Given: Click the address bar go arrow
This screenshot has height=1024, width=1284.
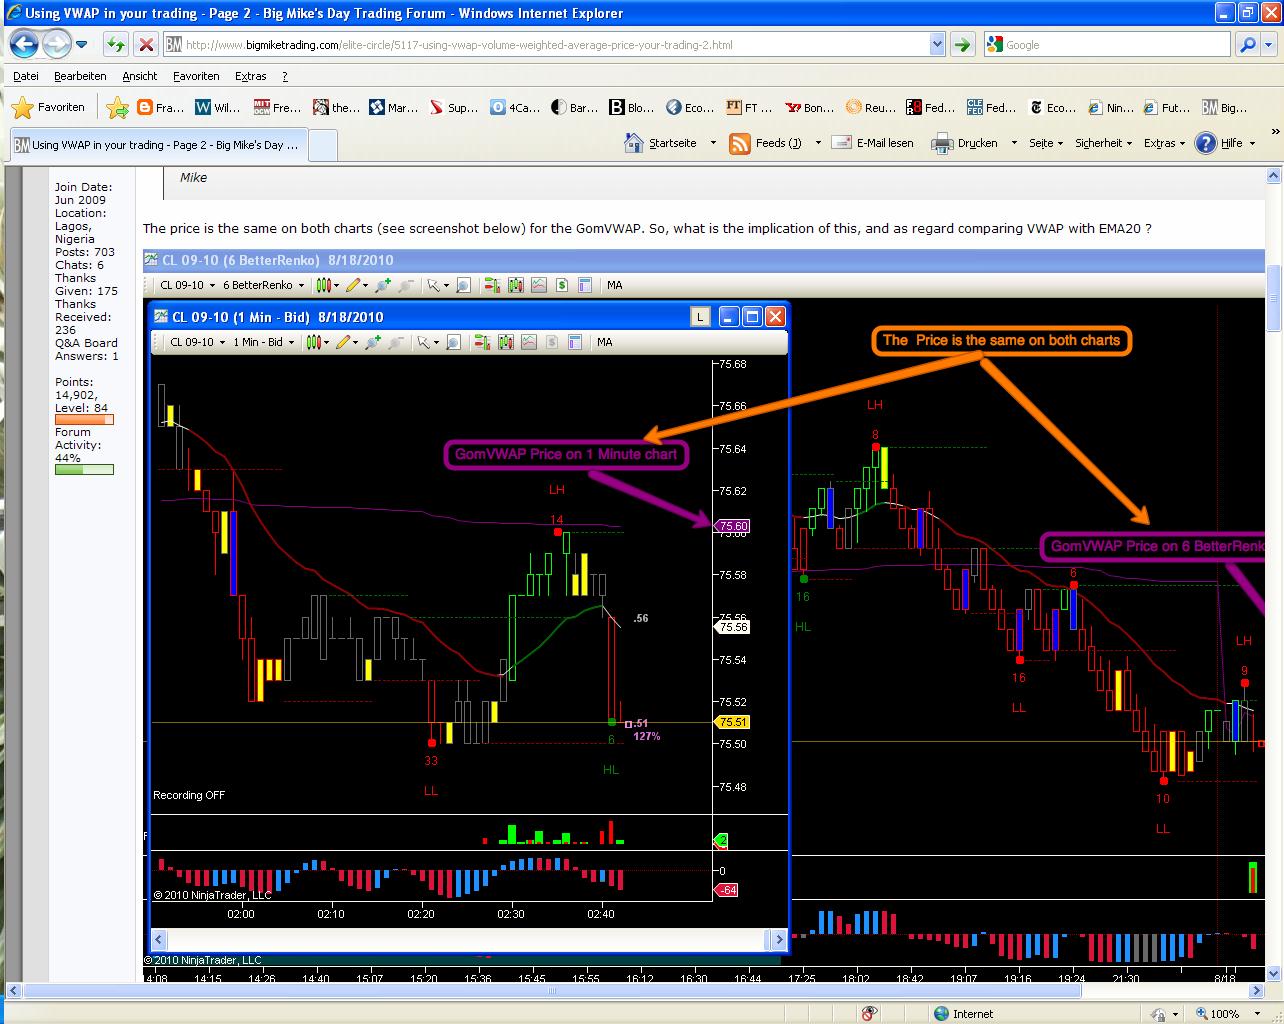Looking at the screenshot, I should (962, 44).
